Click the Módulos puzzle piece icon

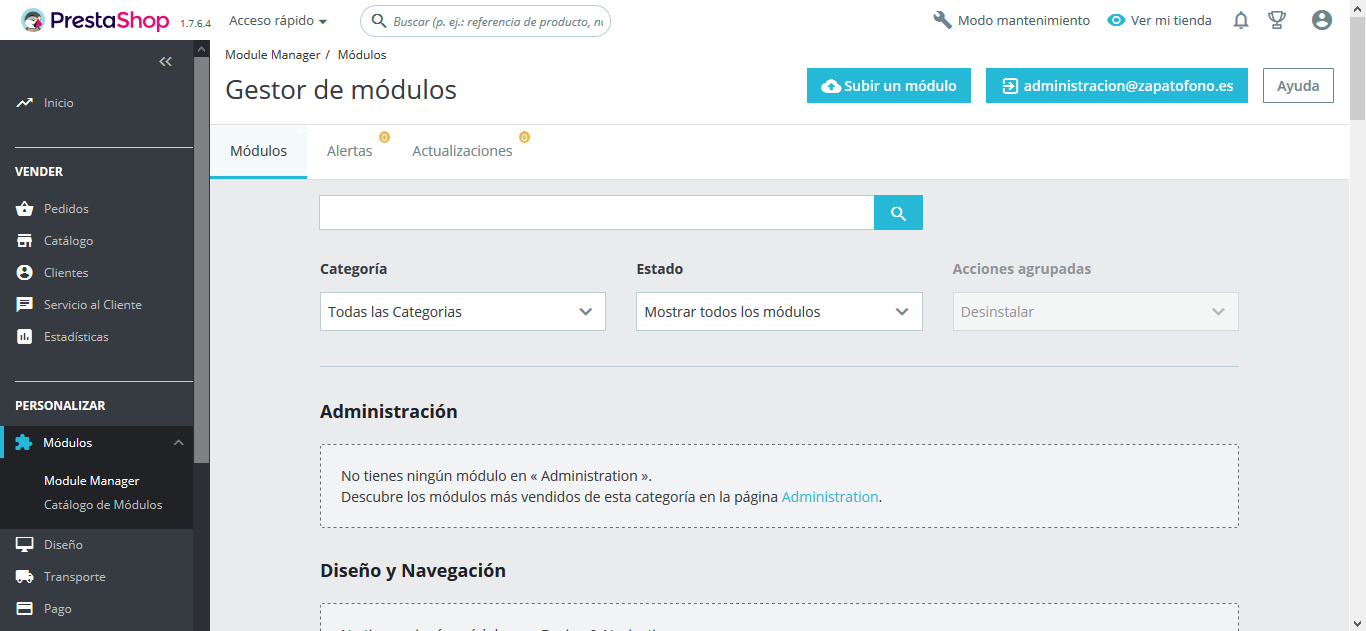pos(24,443)
